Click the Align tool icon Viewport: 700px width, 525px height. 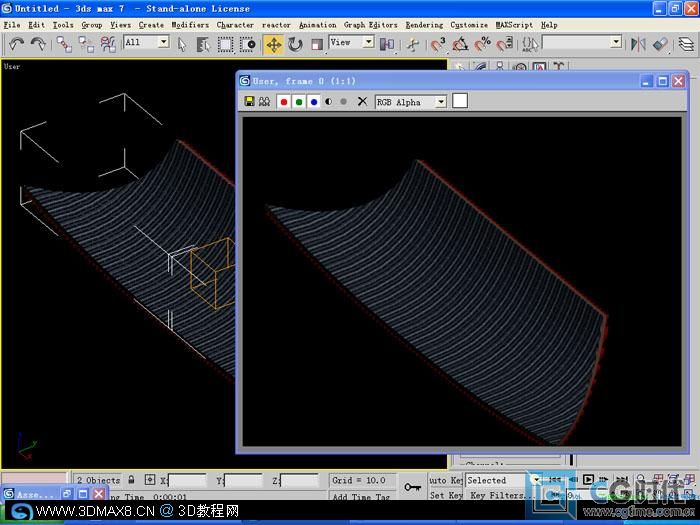point(660,44)
